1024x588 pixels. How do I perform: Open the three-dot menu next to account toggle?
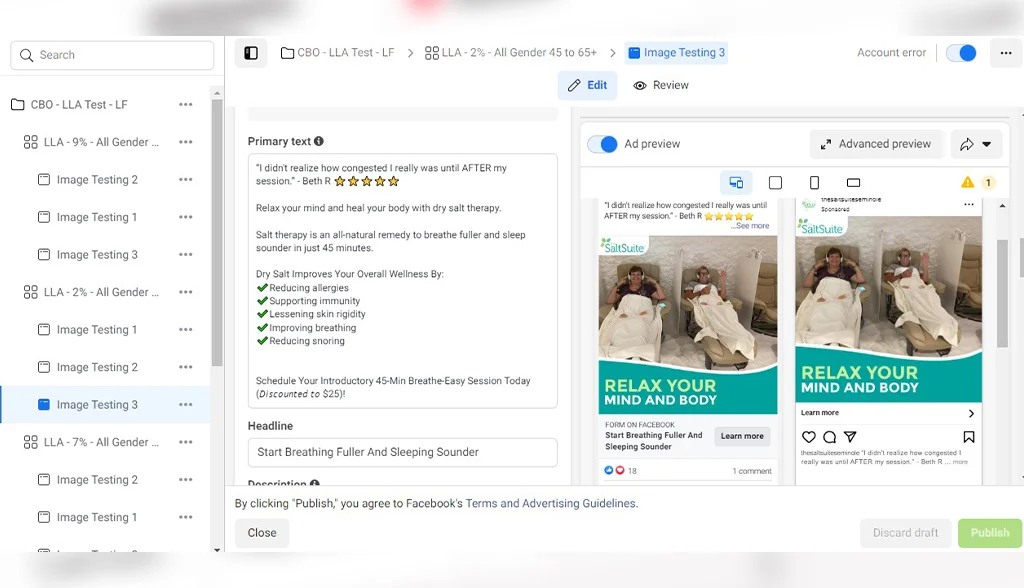tap(1006, 53)
